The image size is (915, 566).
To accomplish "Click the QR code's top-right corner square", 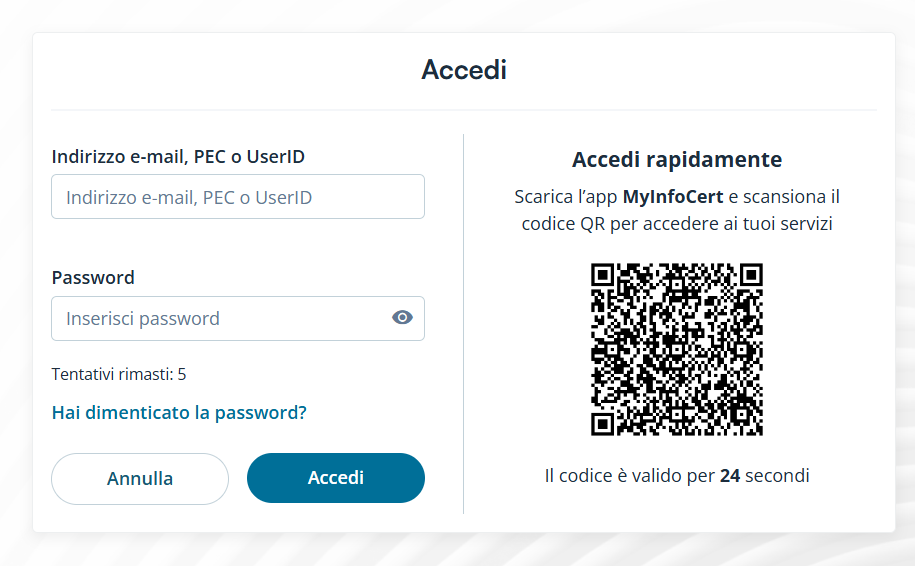I will coord(751,274).
